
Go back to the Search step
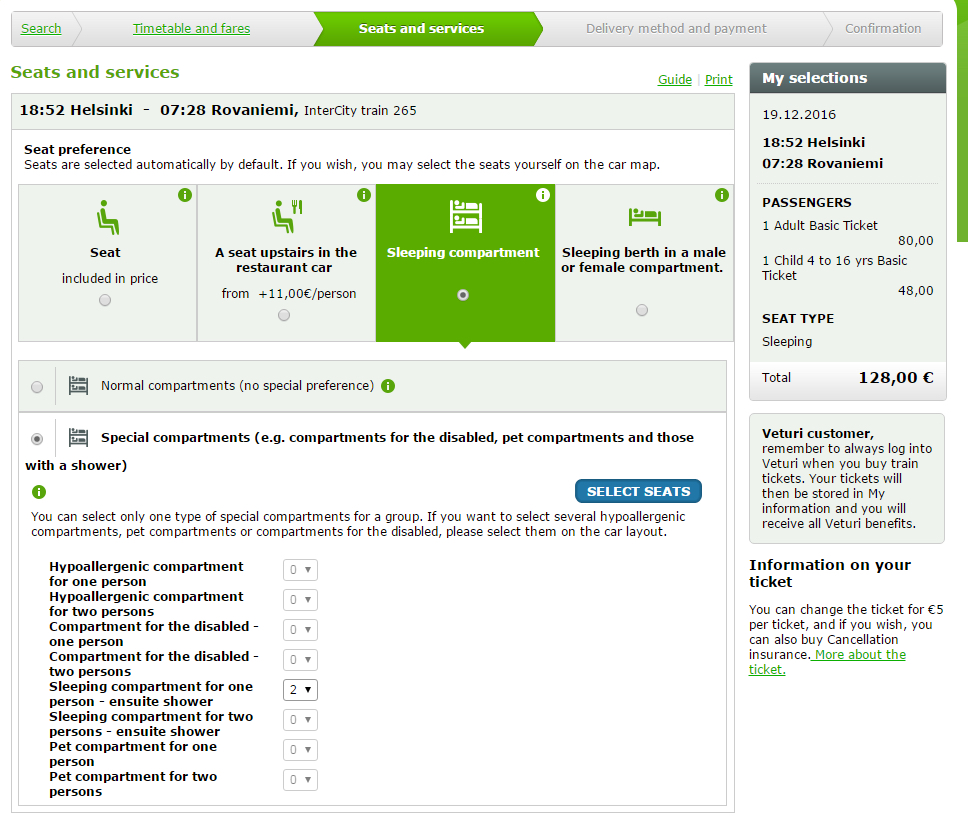(x=41, y=29)
